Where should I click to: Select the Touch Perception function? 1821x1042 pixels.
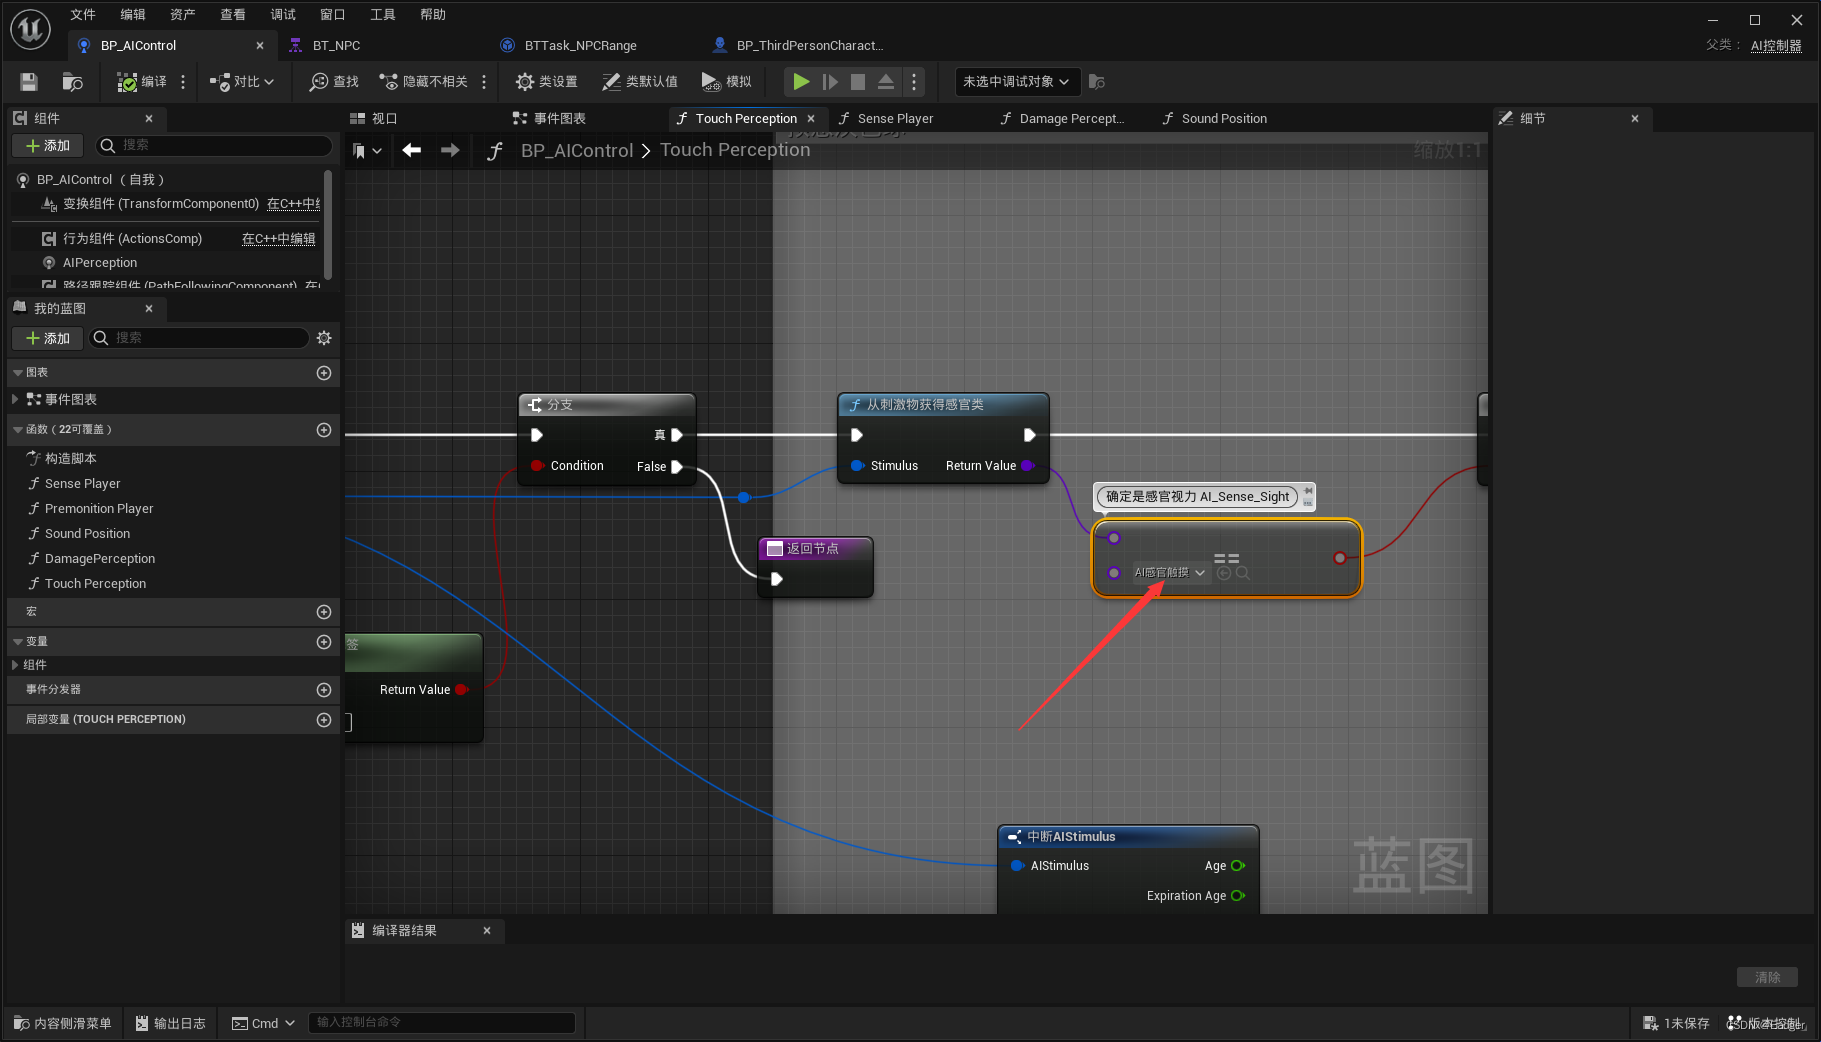point(95,584)
